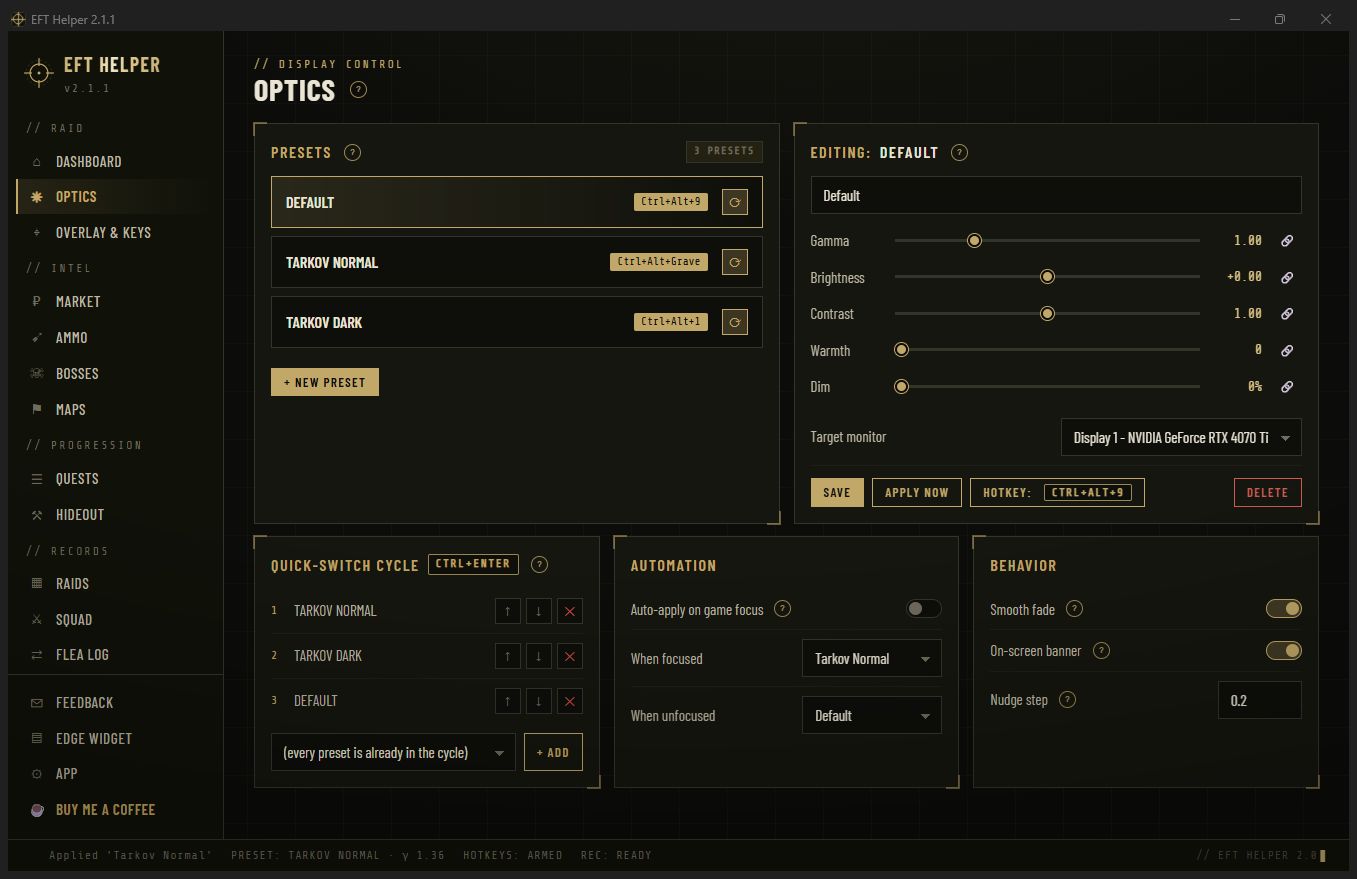Viewport: 1357px width, 879px height.
Task: Click the link icon beside Dim value
Action: [1288, 386]
